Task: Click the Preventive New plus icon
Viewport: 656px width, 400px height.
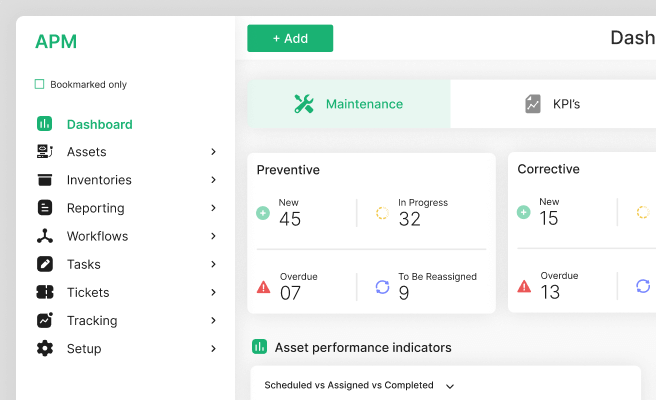Action: pos(263,213)
